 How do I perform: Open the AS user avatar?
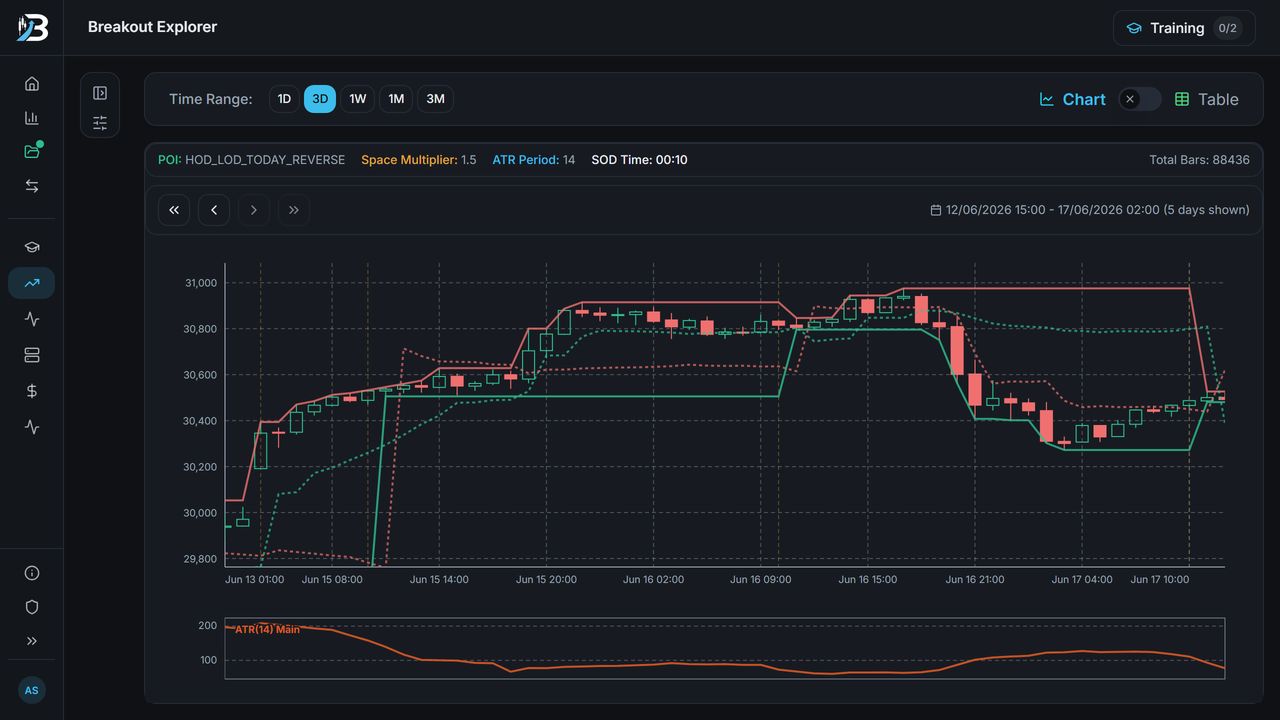pyautogui.click(x=32, y=690)
